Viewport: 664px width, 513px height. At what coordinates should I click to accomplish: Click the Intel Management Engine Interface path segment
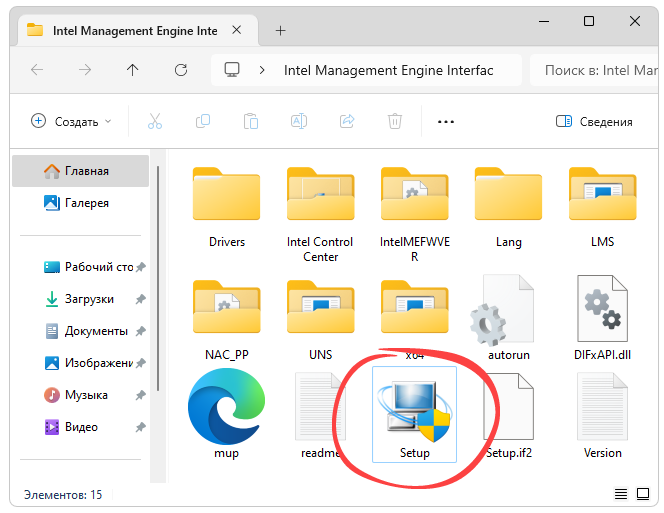pyautogui.click(x=388, y=70)
